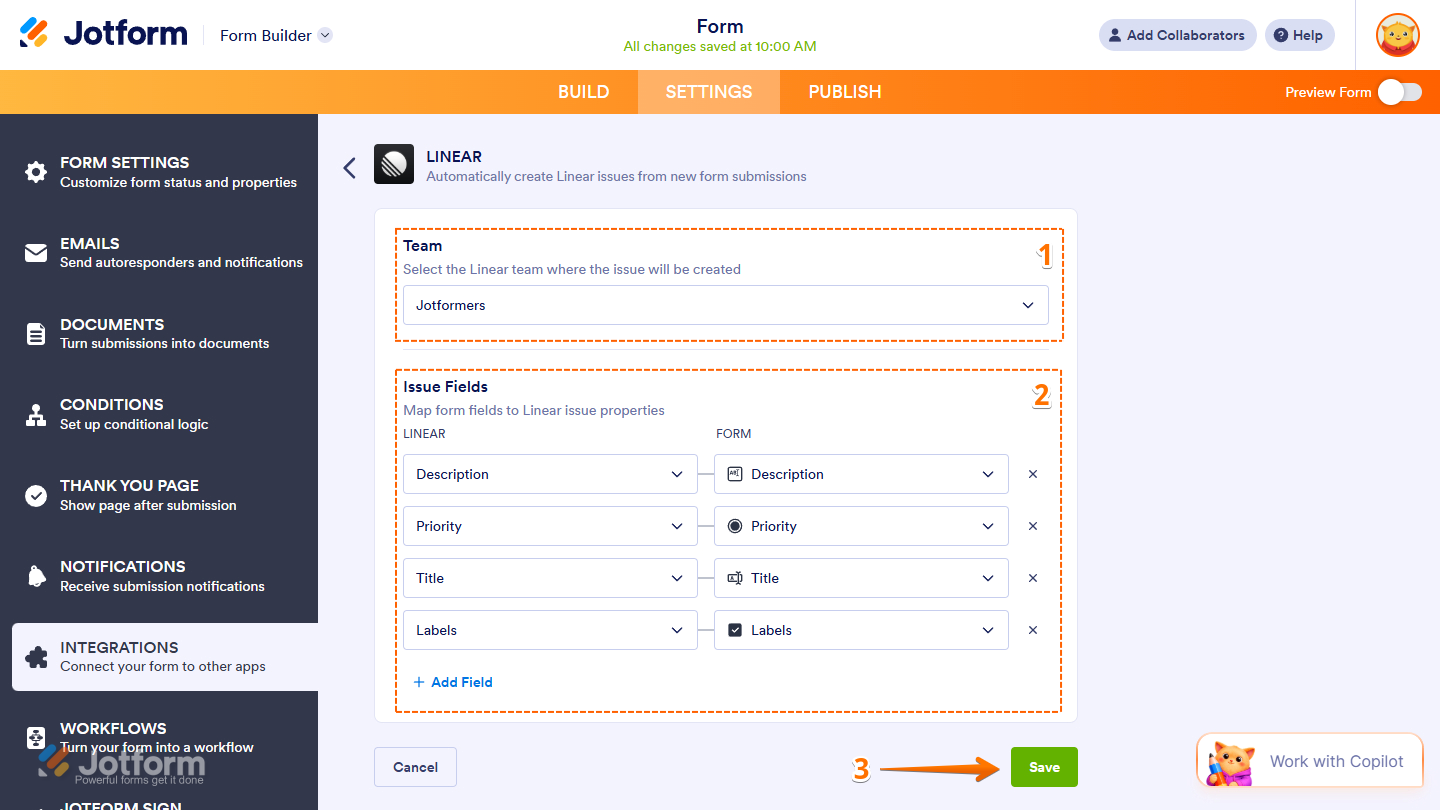The height and width of the screenshot is (810, 1440).
Task: Click Add Field to map another property
Action: pyautogui.click(x=453, y=682)
